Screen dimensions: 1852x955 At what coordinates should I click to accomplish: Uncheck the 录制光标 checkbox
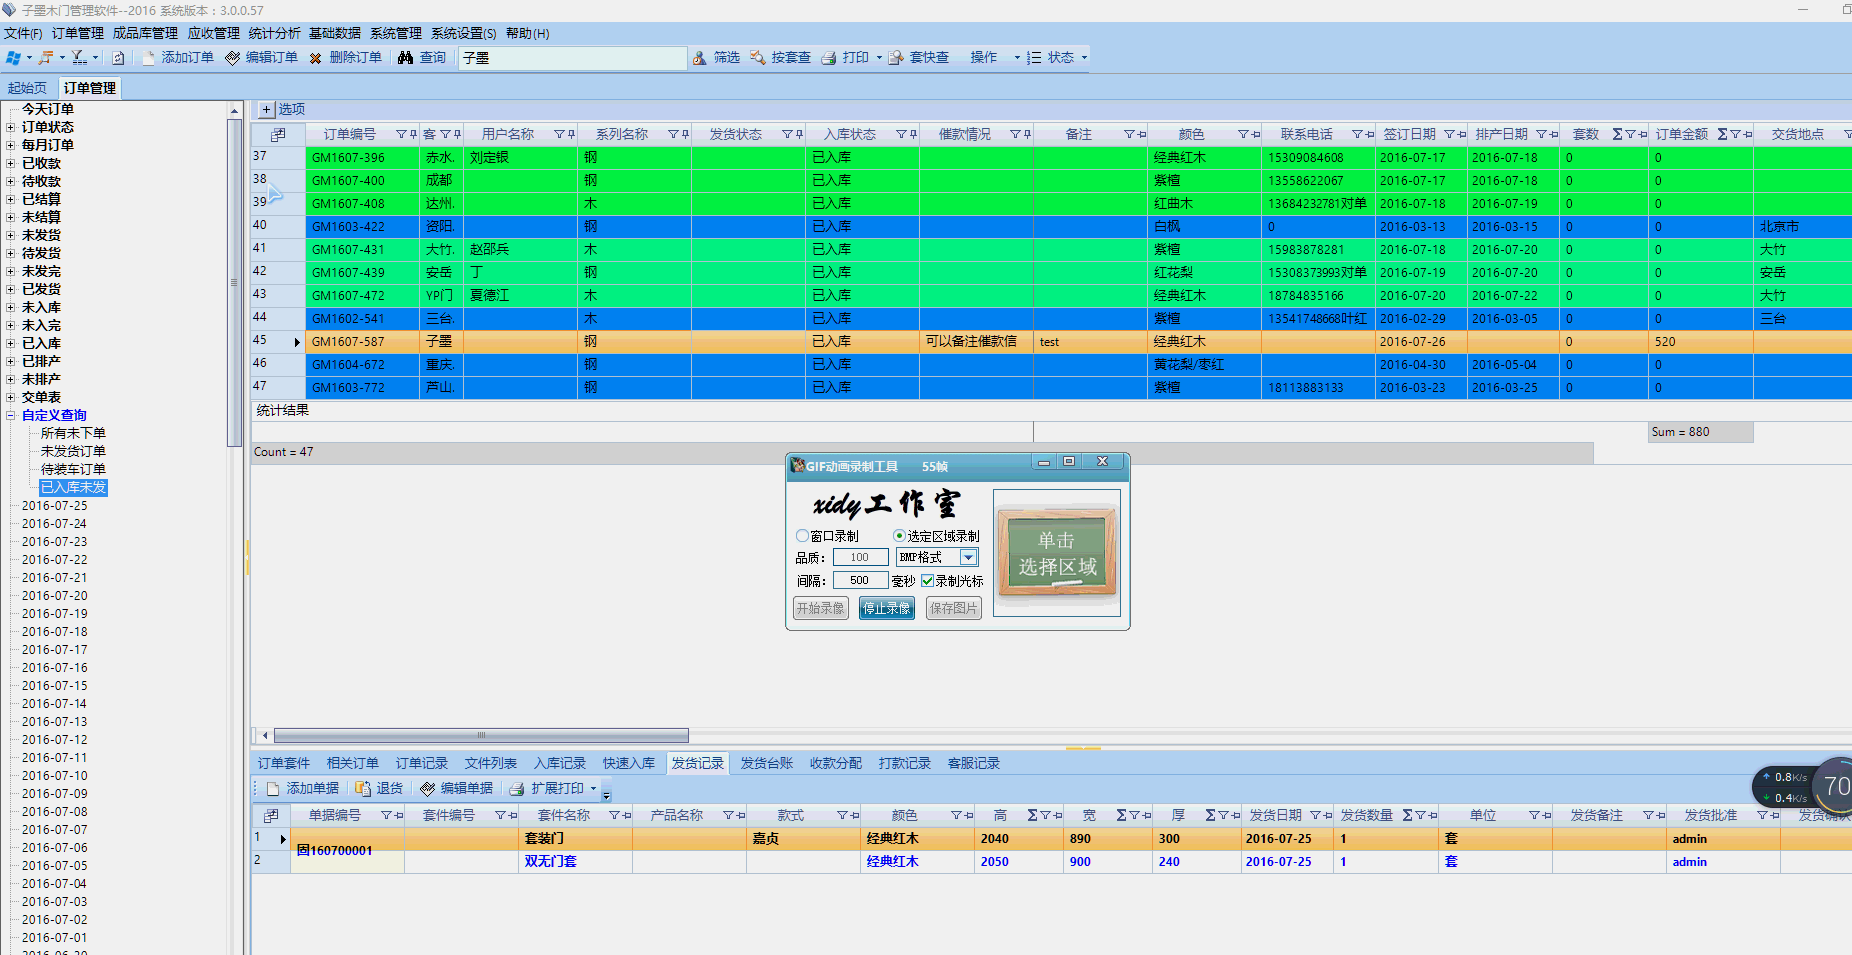click(x=928, y=581)
